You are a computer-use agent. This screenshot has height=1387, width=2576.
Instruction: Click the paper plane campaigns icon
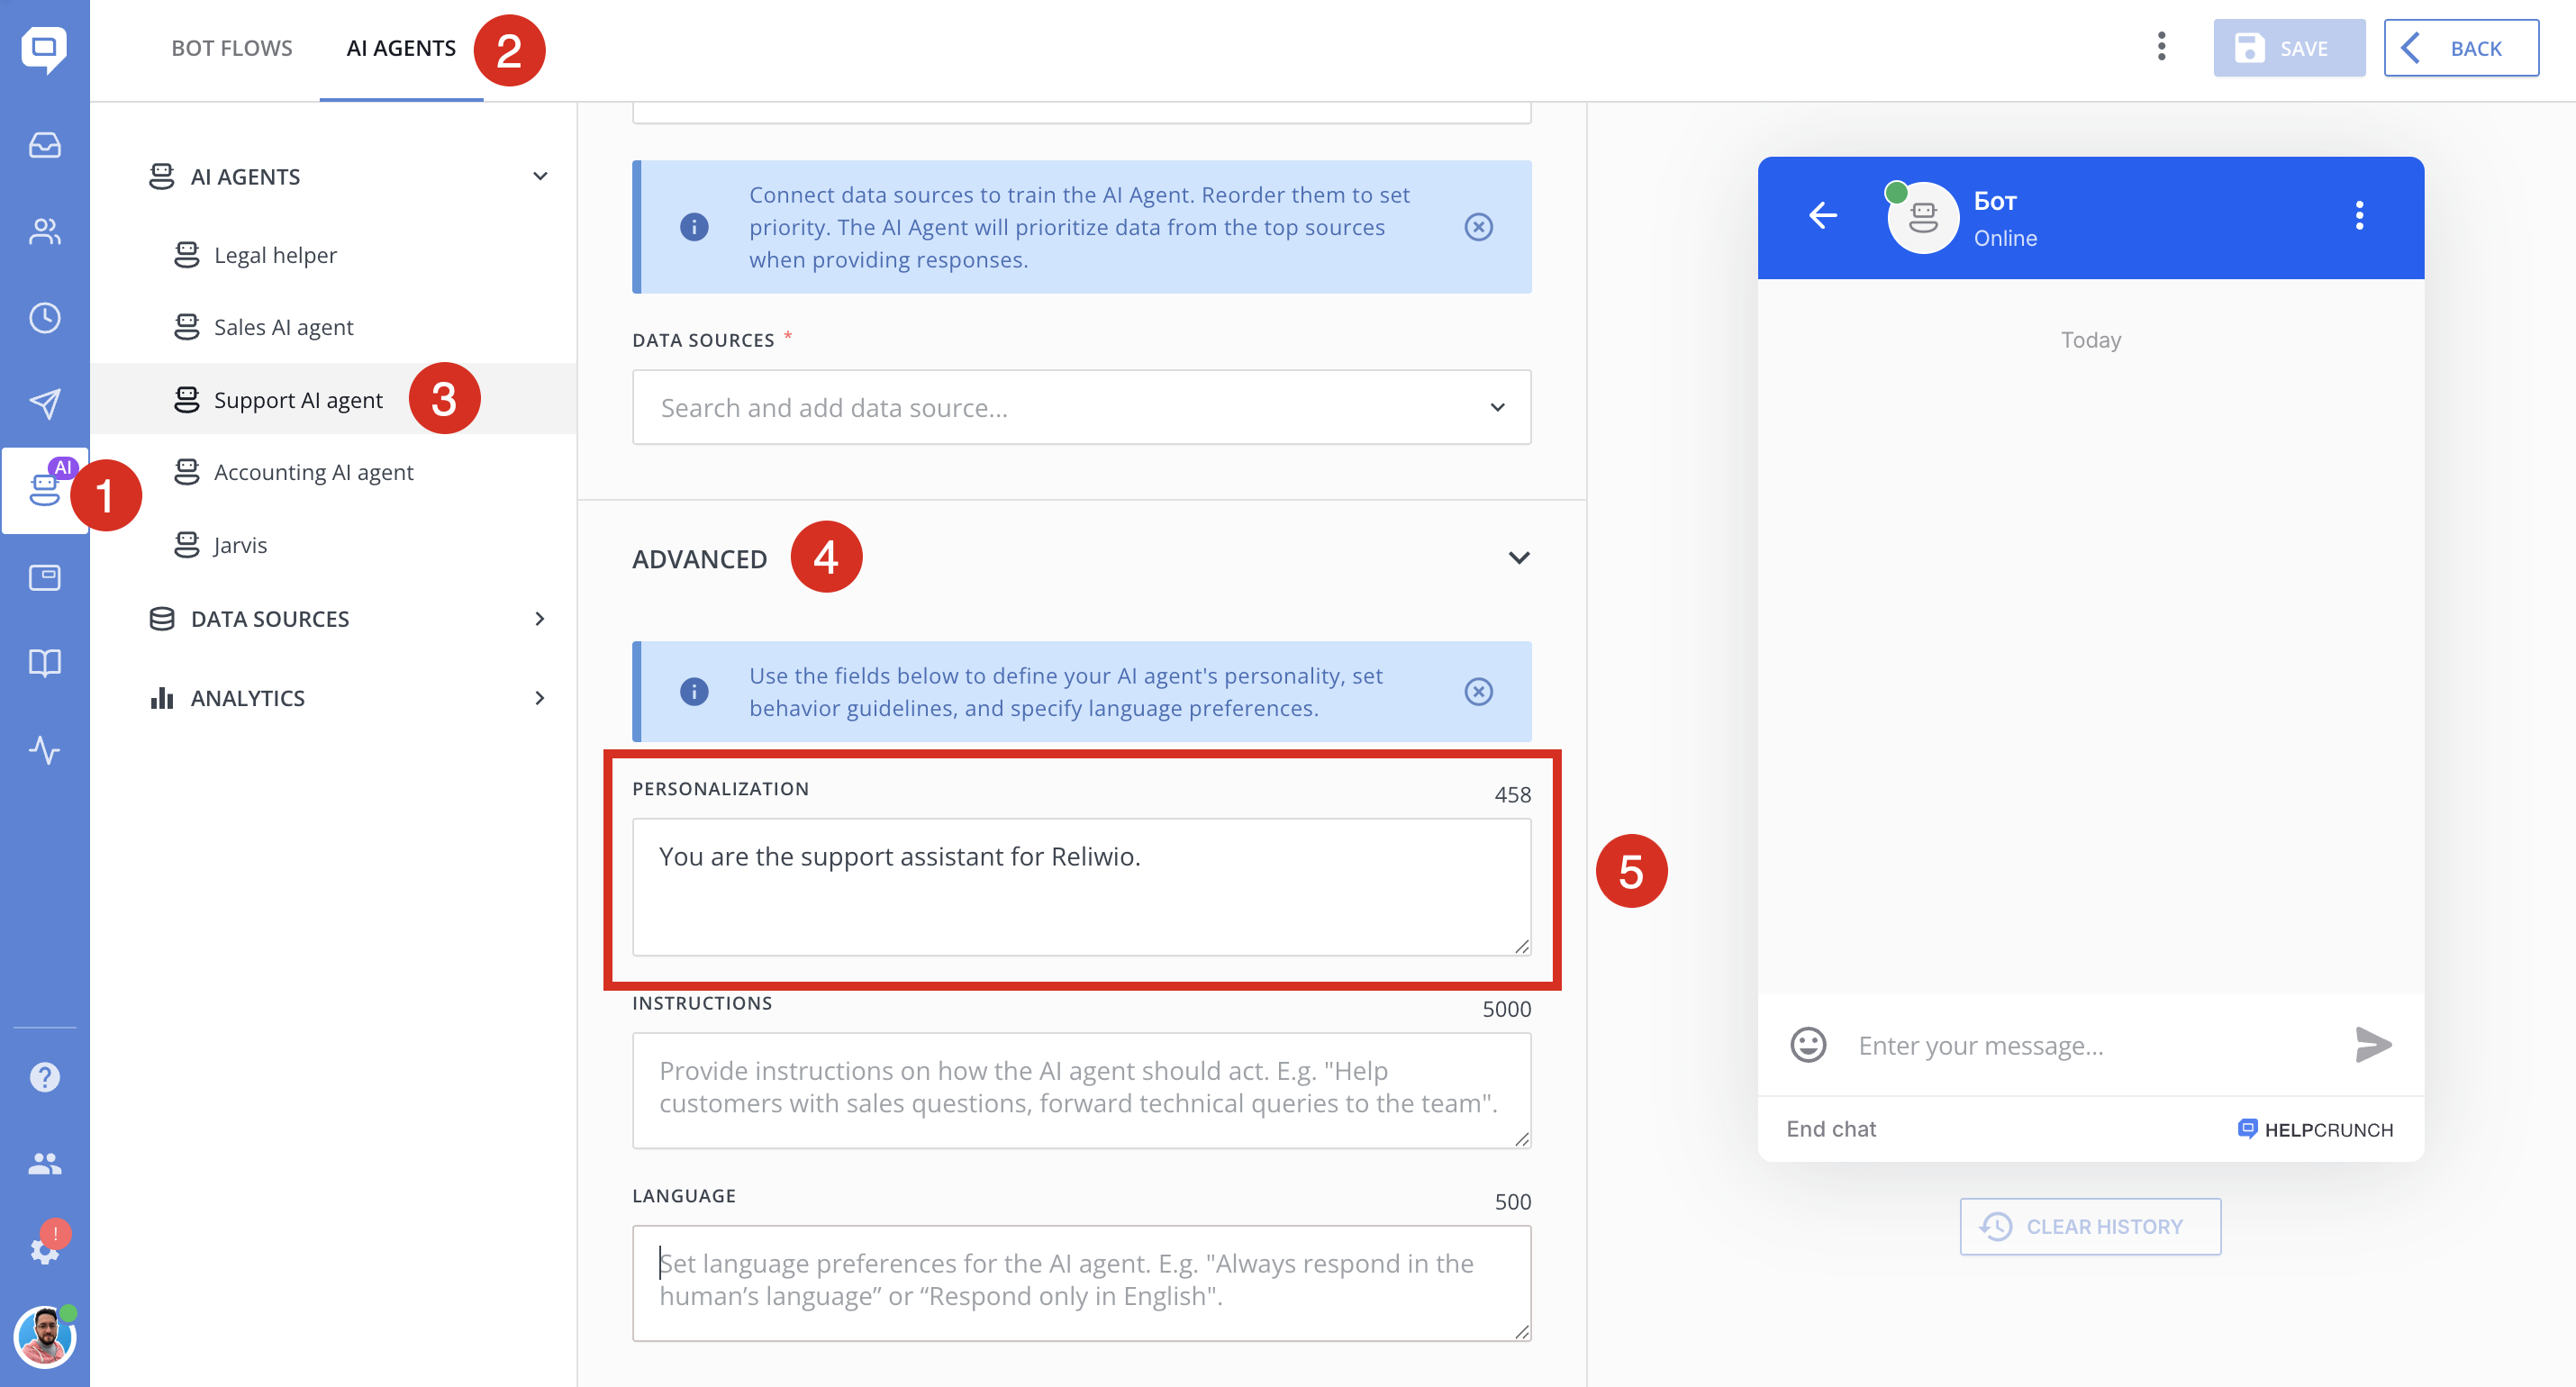[44, 404]
